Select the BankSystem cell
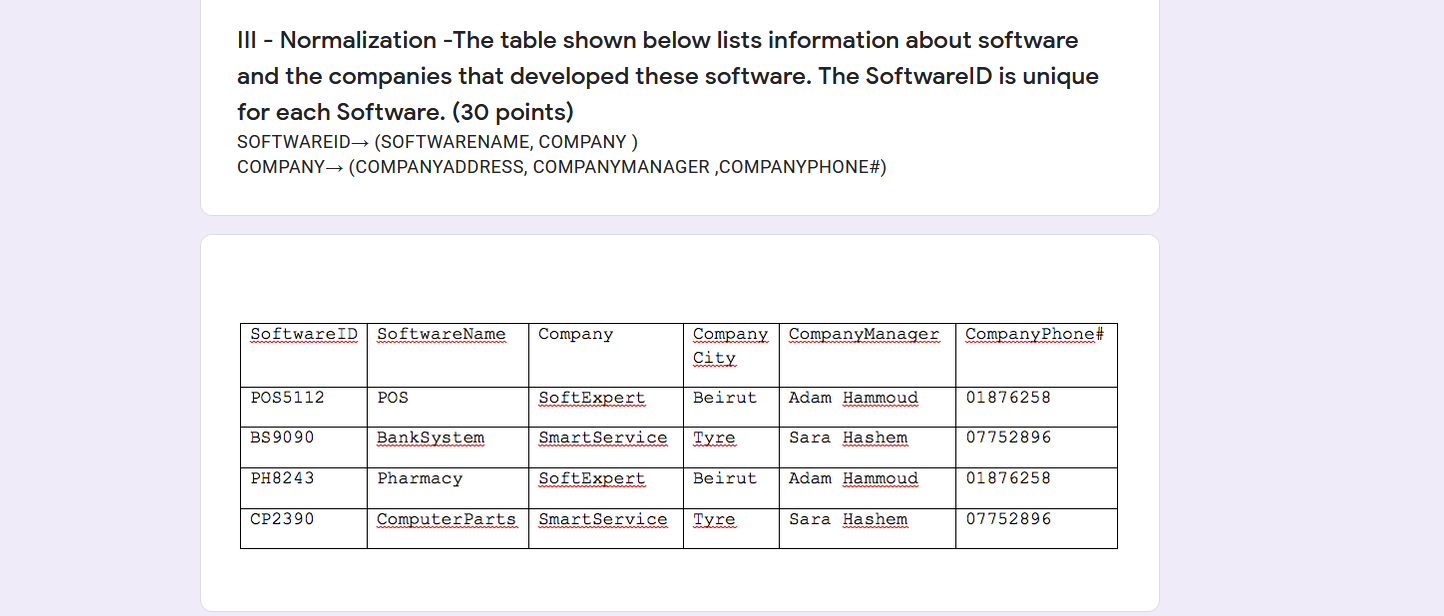Screen dimensions: 1444x616 click(x=430, y=437)
